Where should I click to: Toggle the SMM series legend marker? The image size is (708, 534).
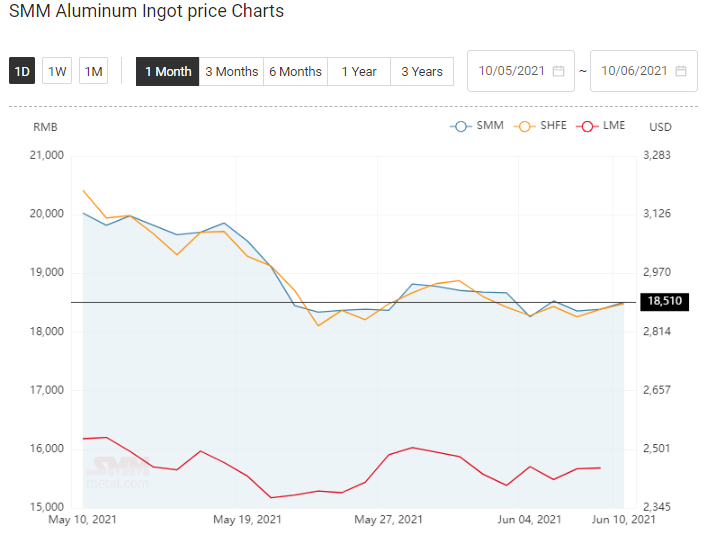click(x=461, y=126)
